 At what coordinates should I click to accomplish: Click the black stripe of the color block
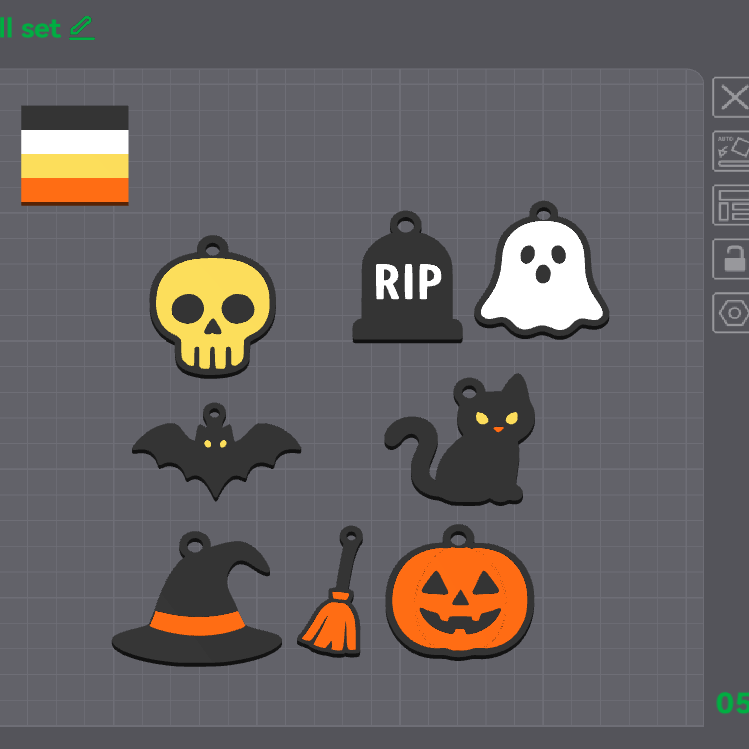75,117
